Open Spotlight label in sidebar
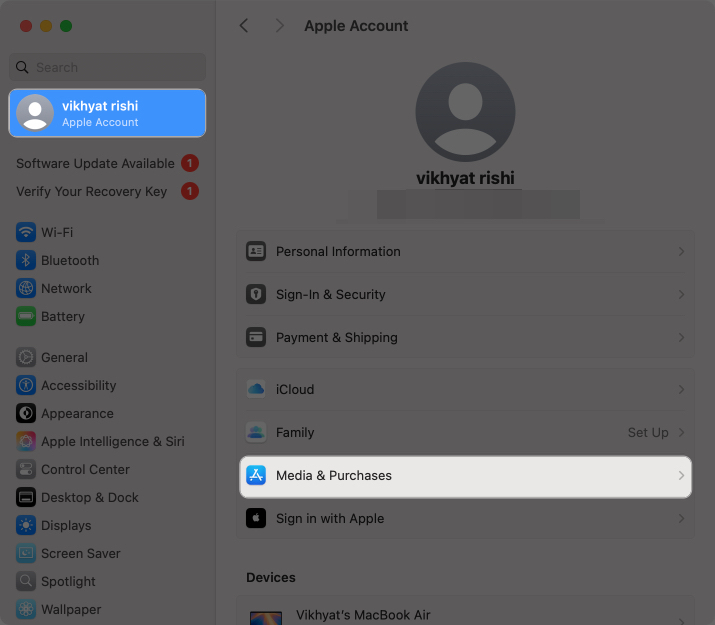The height and width of the screenshot is (625, 715). [x=68, y=581]
